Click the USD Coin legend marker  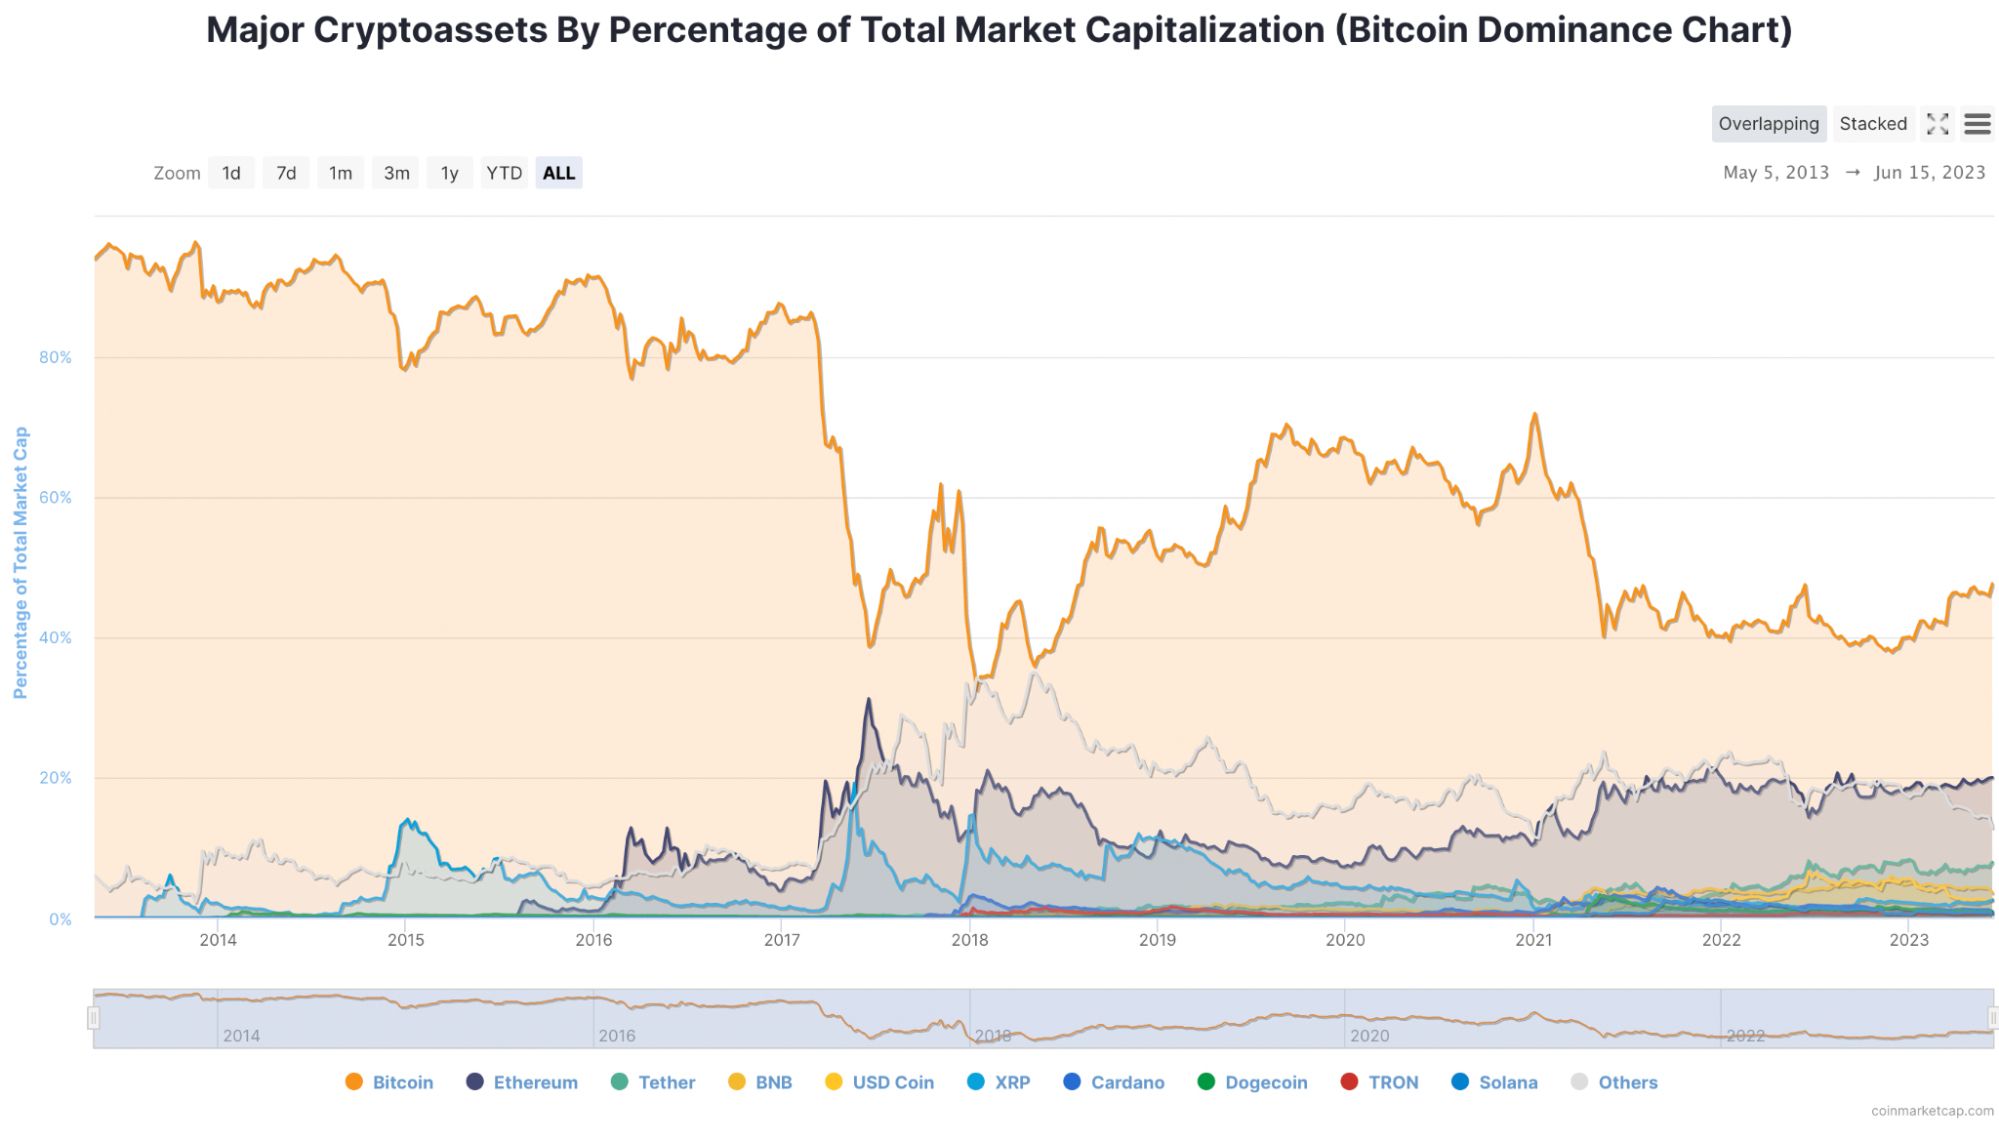tap(834, 1082)
